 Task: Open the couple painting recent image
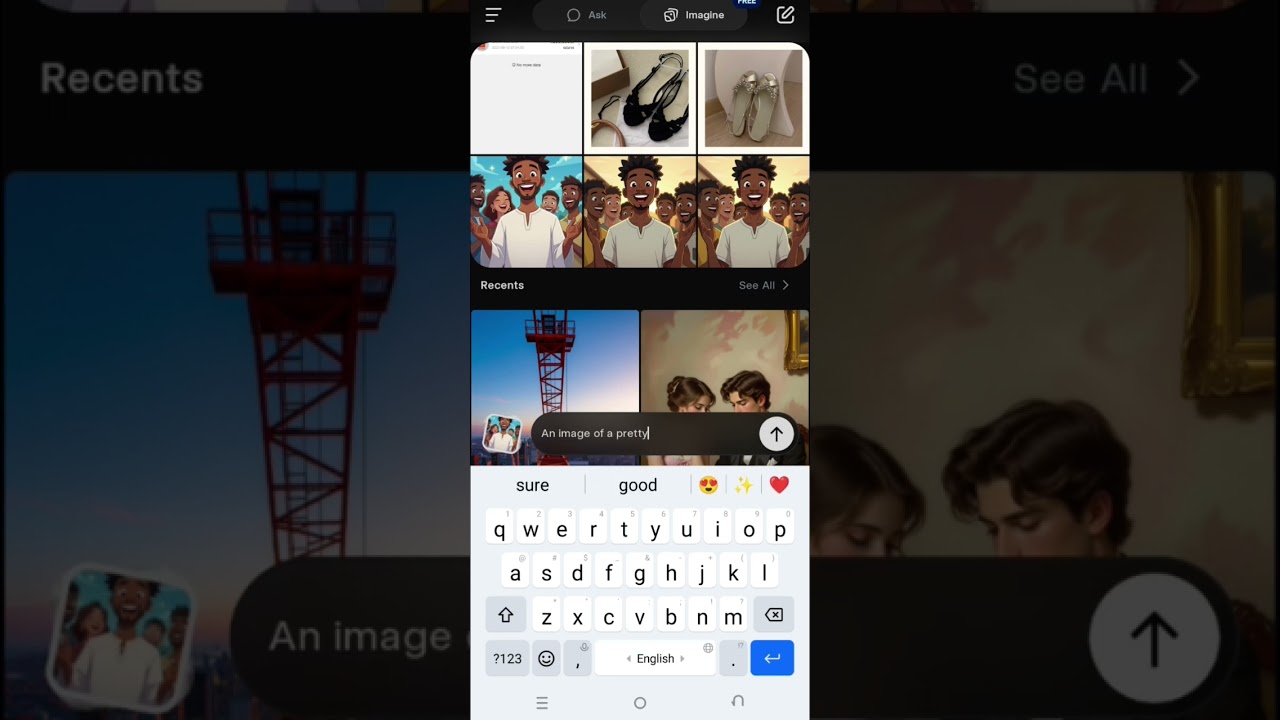725,387
